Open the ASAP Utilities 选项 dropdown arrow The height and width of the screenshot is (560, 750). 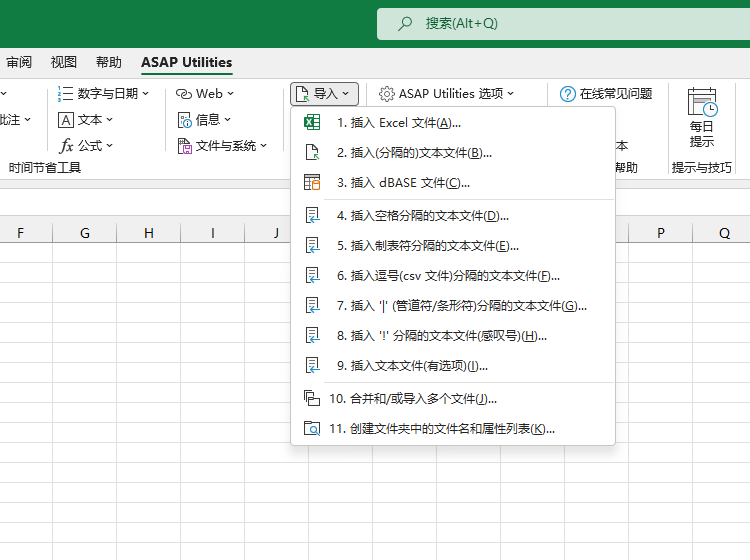pyautogui.click(x=510, y=94)
